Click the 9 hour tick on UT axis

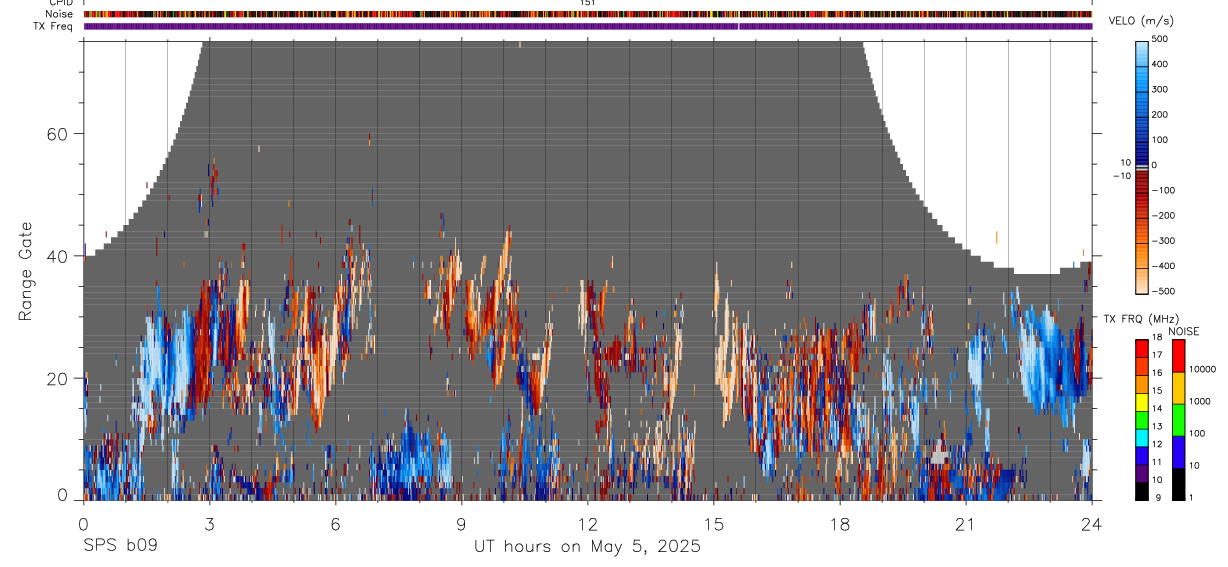tap(461, 523)
